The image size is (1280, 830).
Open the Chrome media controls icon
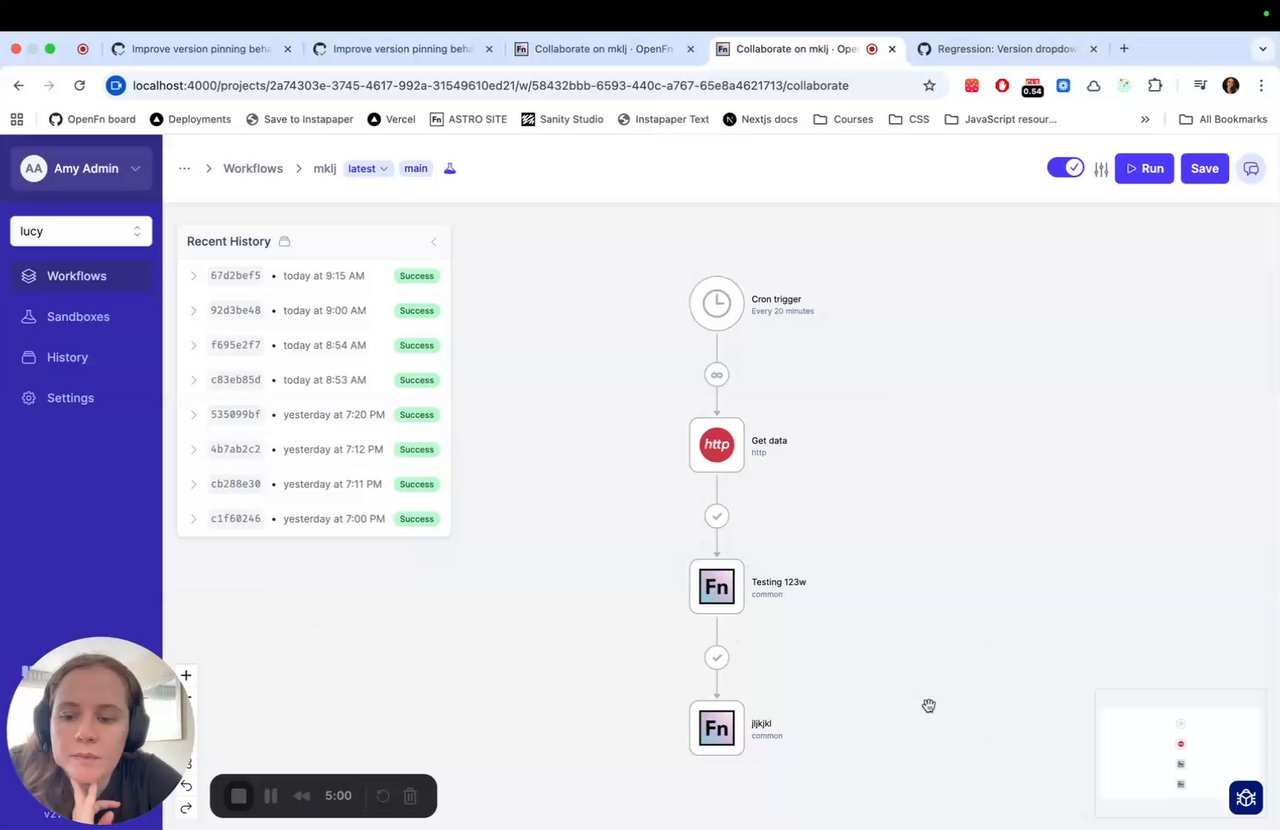[1201, 86]
